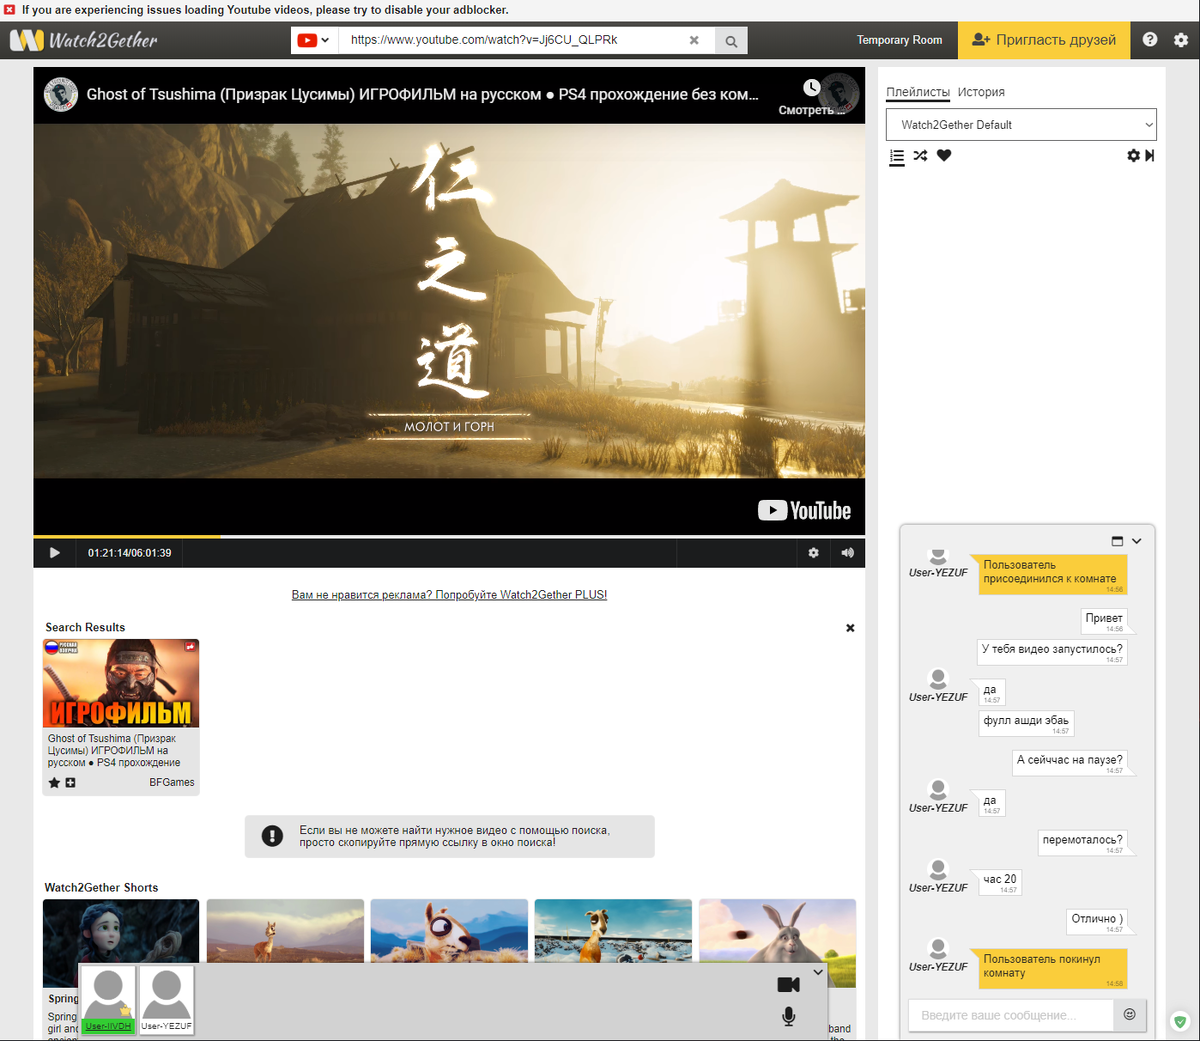1200x1041 pixels.
Task: Click the час 20 chat message
Action: point(999,880)
